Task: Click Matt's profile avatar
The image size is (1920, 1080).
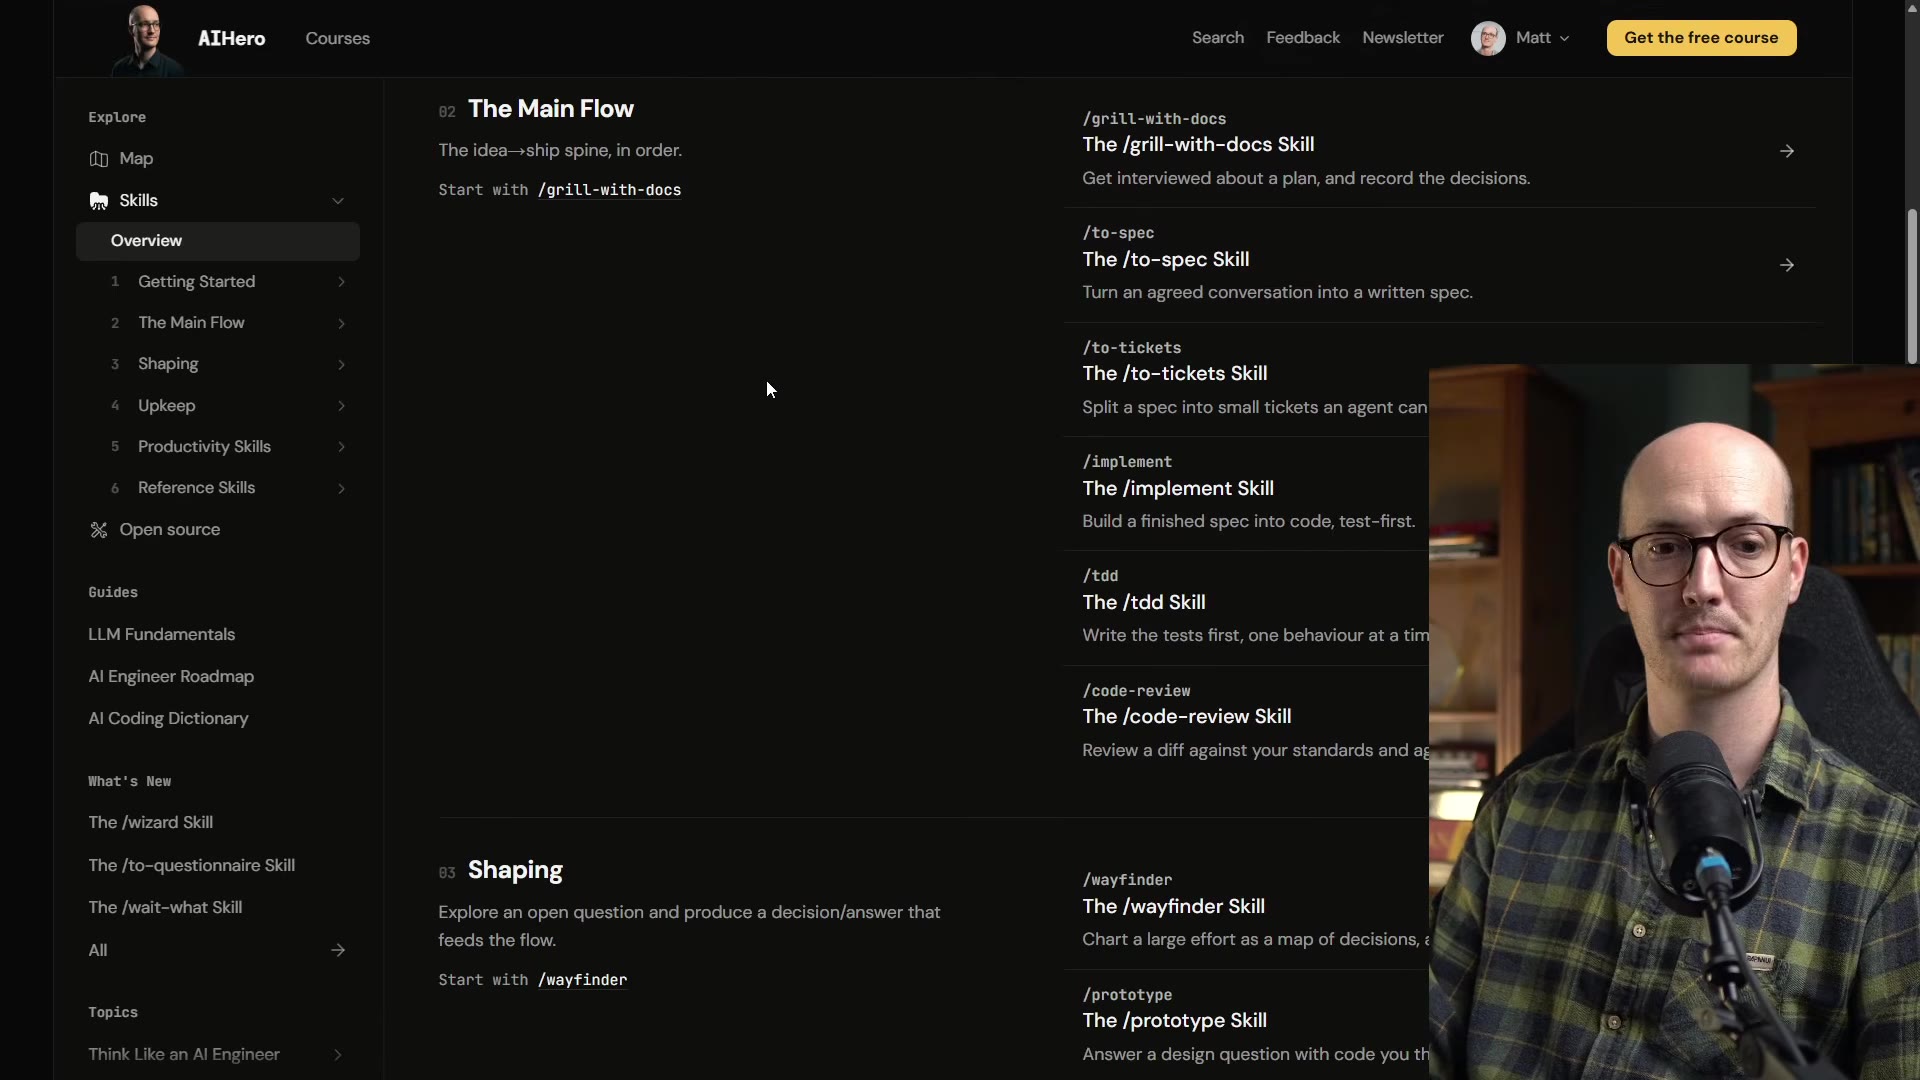Action: 1488,38
